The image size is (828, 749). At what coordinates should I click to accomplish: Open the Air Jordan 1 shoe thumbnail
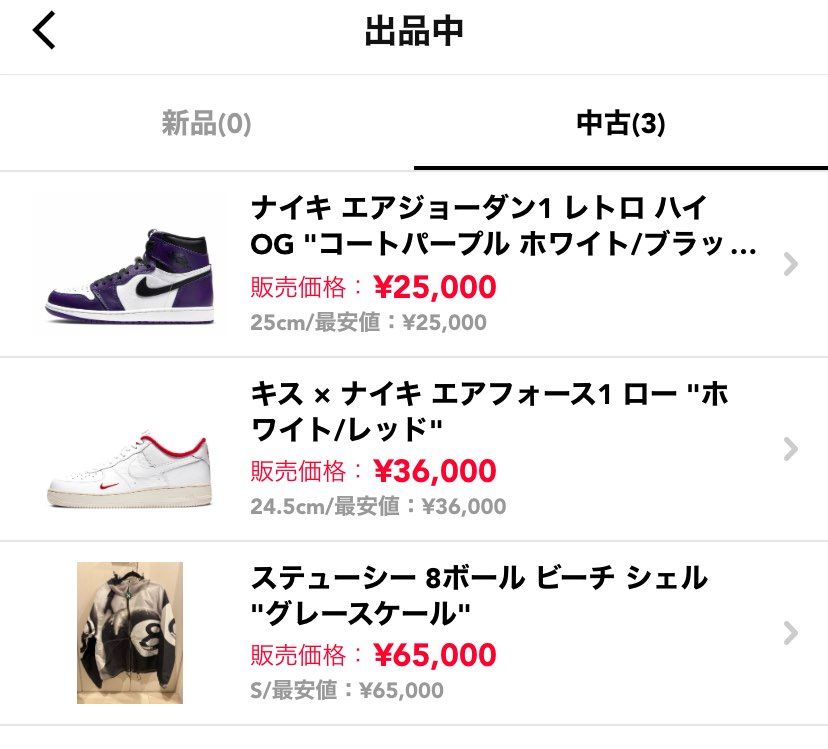(x=129, y=264)
